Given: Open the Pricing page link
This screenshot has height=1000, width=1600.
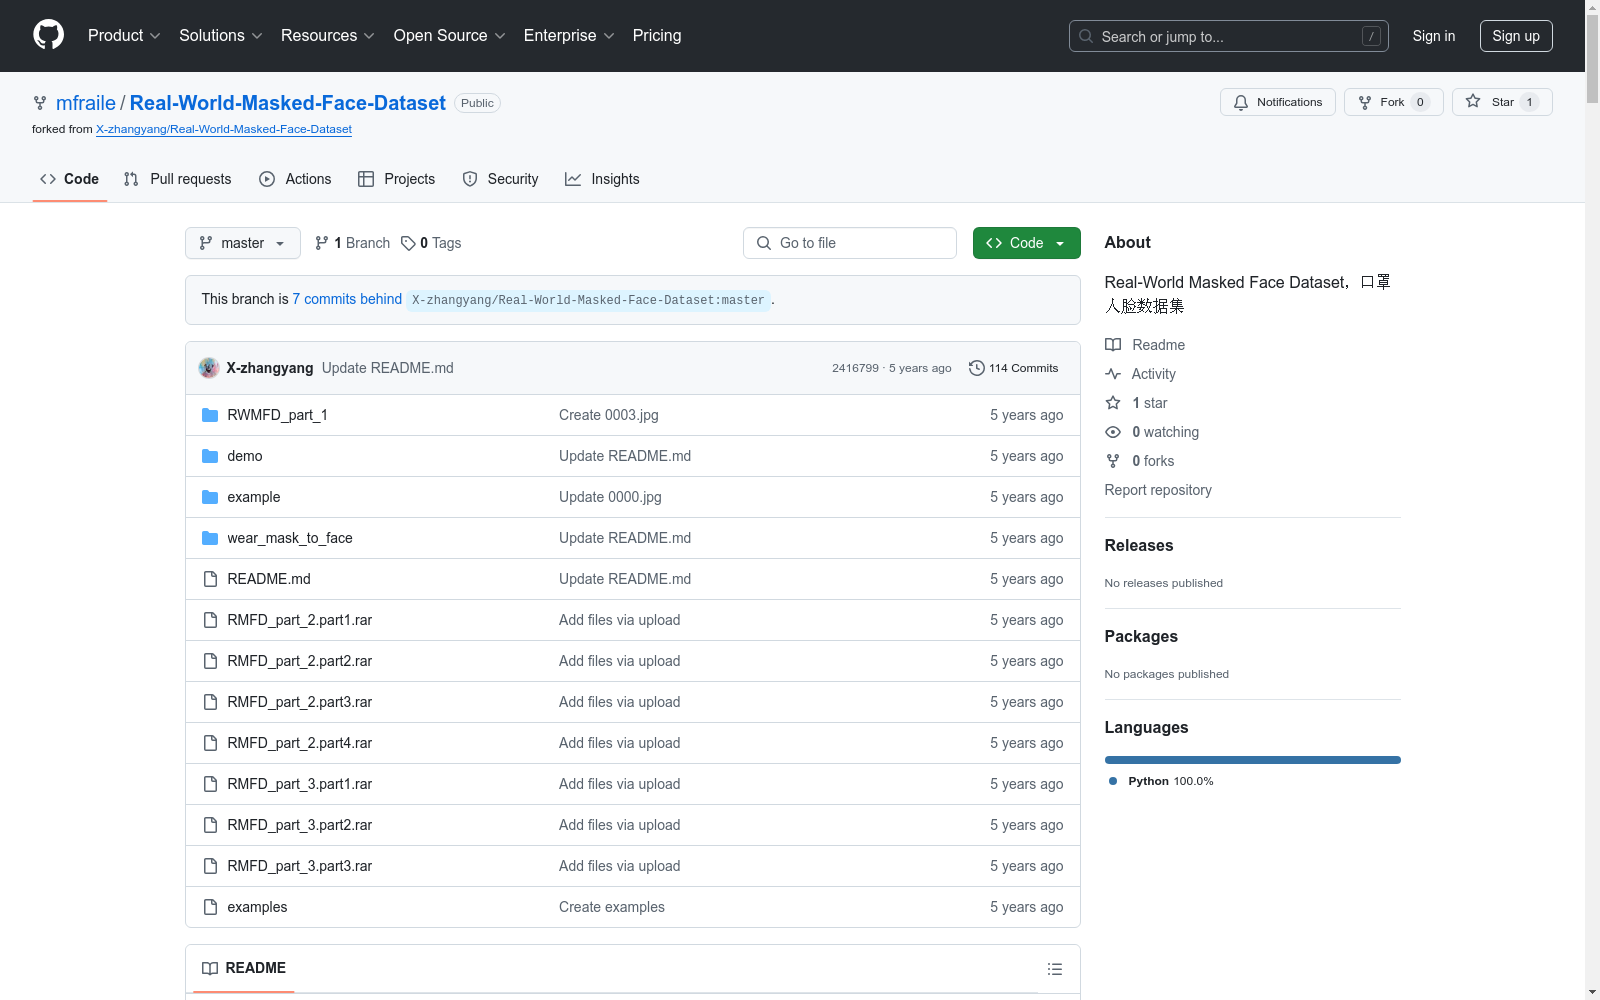Looking at the screenshot, I should 657,36.
